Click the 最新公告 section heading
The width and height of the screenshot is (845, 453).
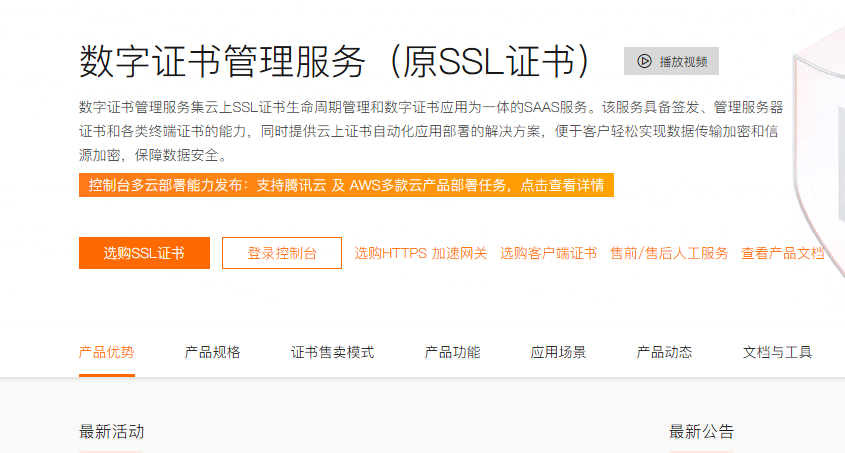point(701,432)
